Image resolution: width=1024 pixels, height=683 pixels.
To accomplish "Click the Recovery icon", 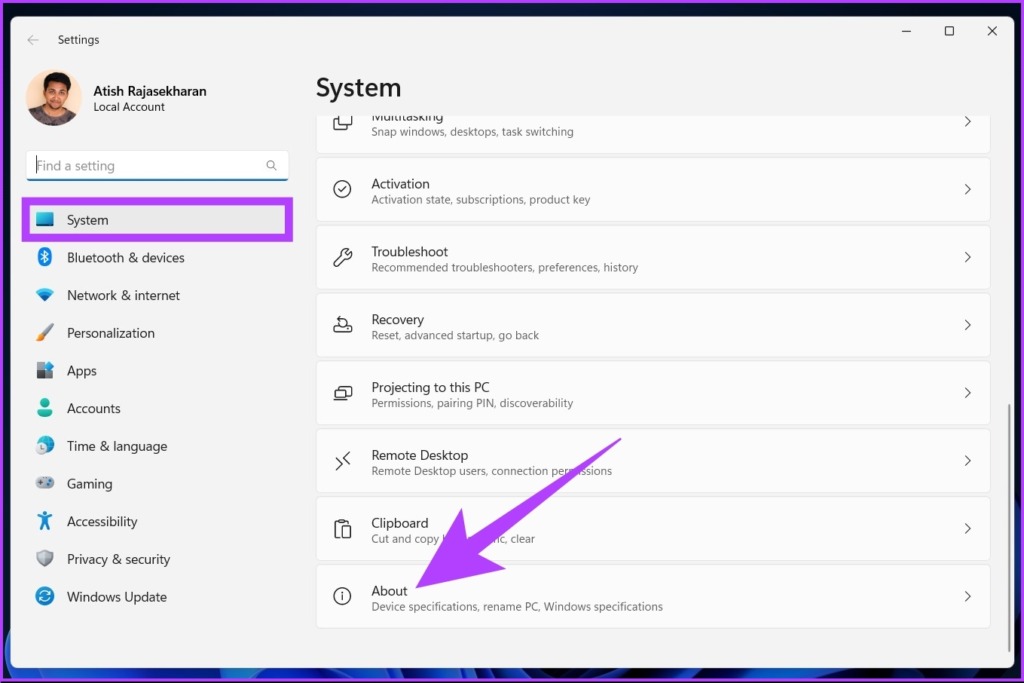I will 342,325.
